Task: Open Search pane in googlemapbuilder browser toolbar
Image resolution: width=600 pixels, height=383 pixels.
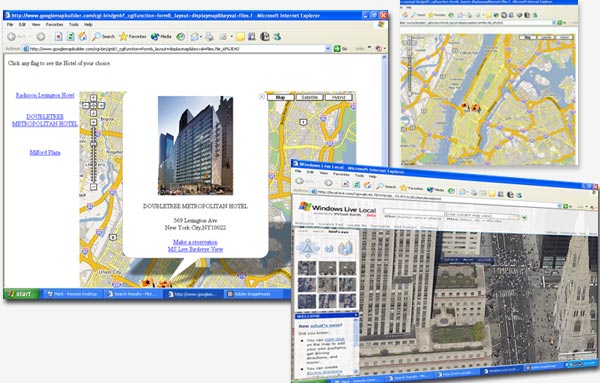Action: (x=103, y=37)
